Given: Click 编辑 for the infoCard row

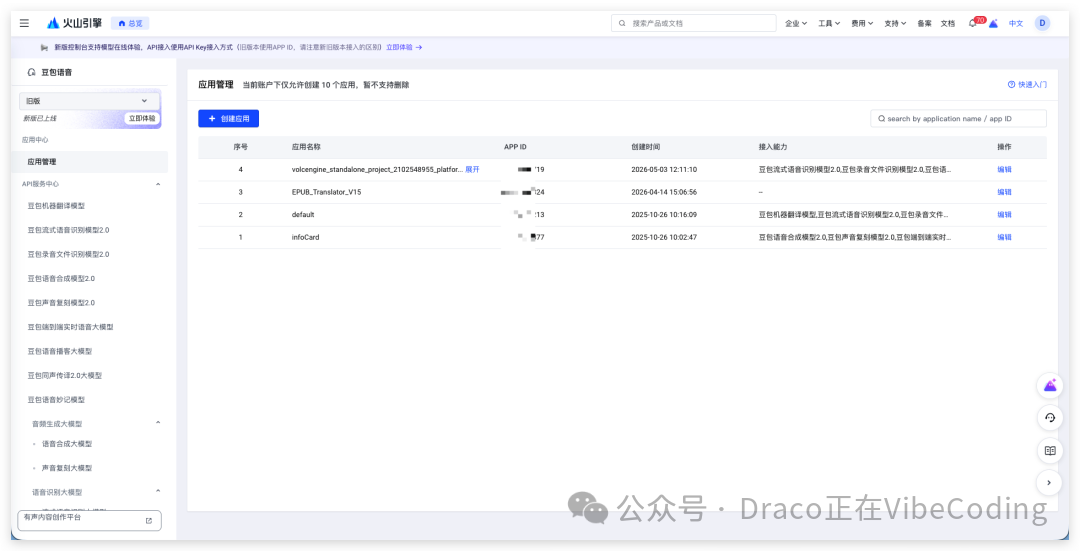Looking at the screenshot, I should point(1004,238).
